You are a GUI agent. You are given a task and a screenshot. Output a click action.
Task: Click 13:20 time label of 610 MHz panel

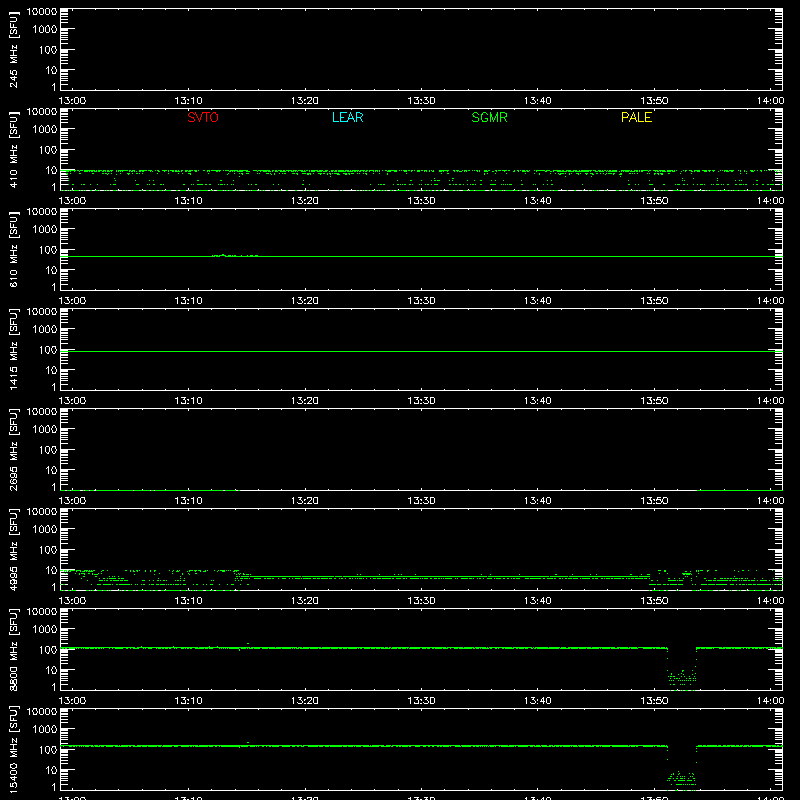point(305,301)
